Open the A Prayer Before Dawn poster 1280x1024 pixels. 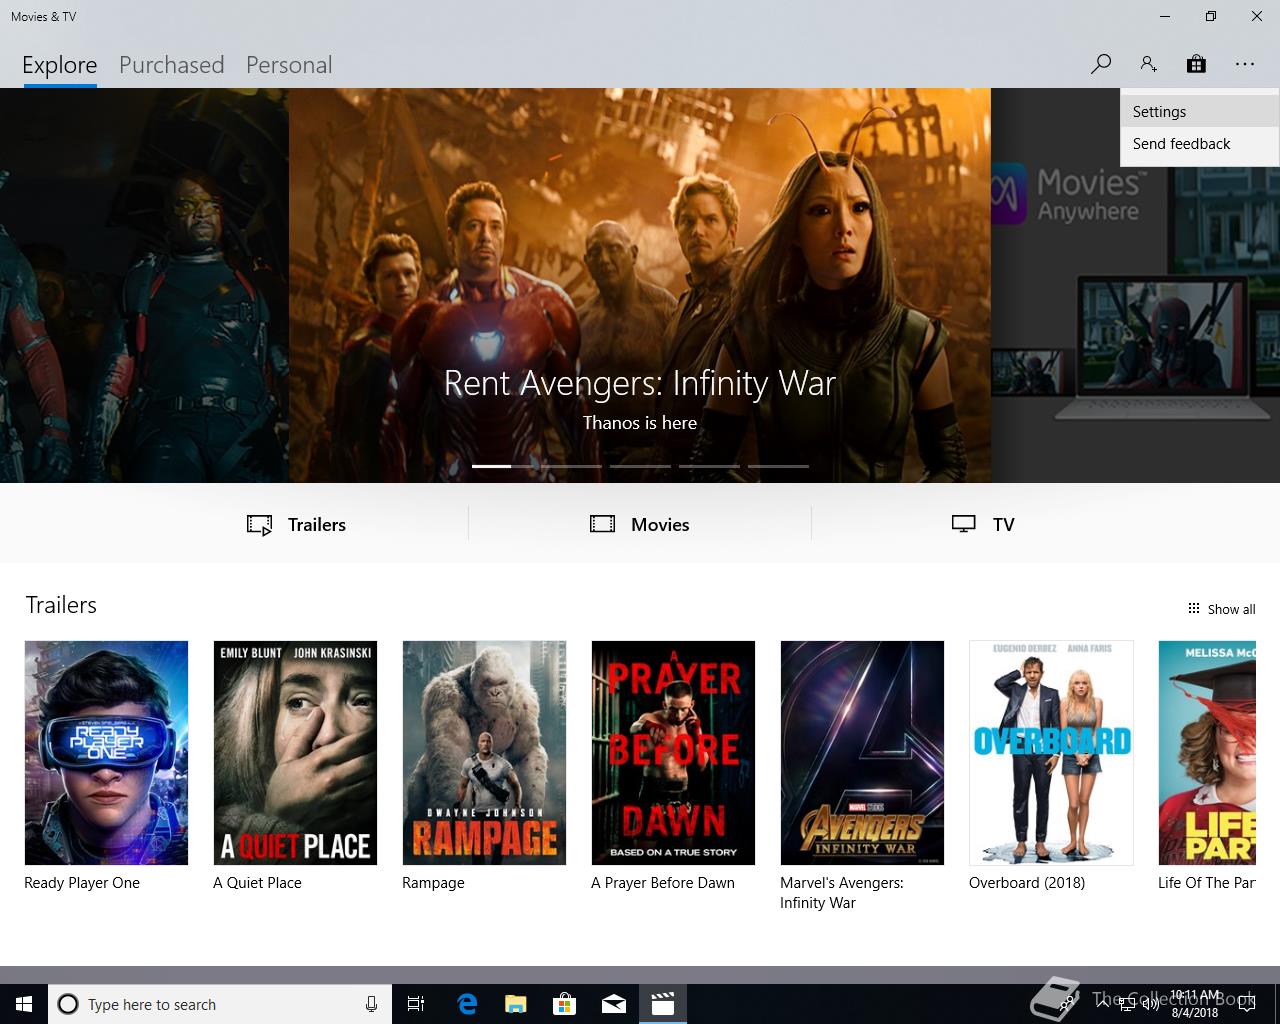tap(673, 753)
